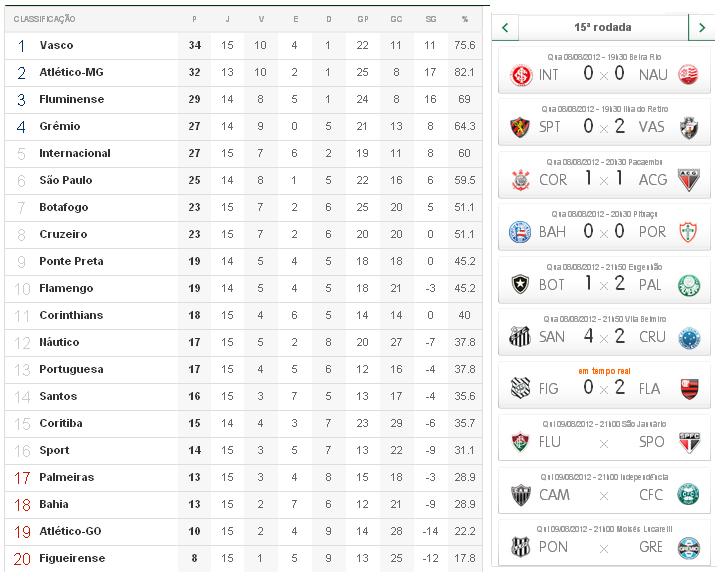Click the Corinthians crest beside COR
The height and width of the screenshot is (580, 720).
(x=520, y=180)
